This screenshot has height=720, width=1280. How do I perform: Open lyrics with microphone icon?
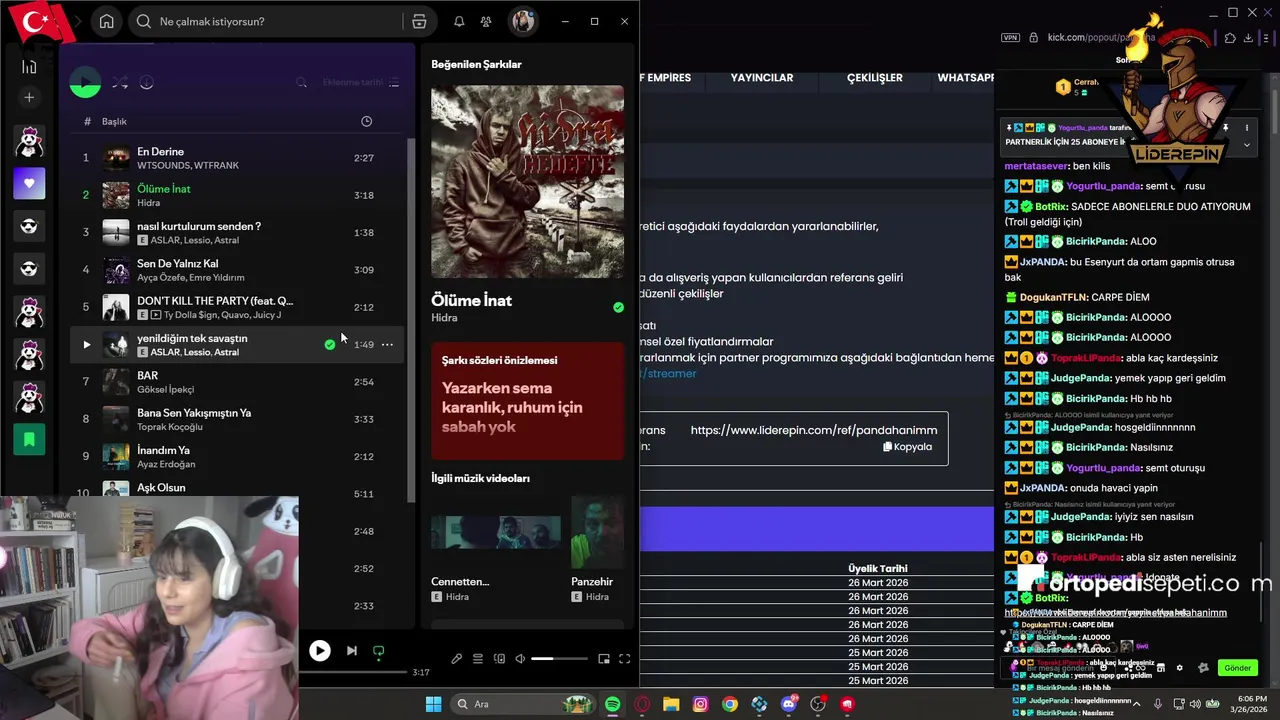456,659
